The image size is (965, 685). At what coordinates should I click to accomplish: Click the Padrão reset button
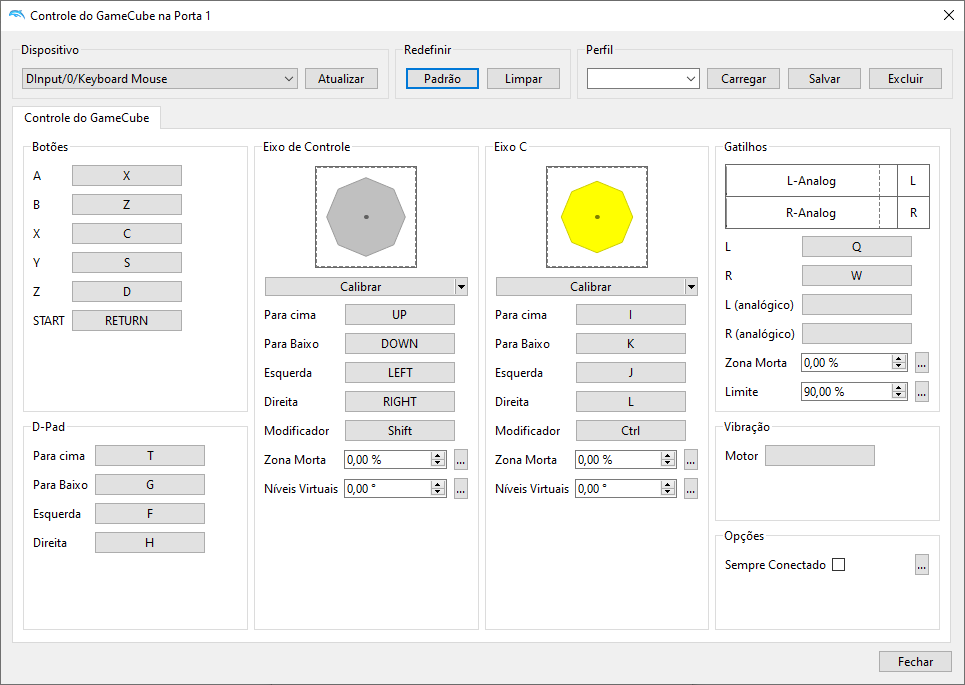click(x=442, y=79)
